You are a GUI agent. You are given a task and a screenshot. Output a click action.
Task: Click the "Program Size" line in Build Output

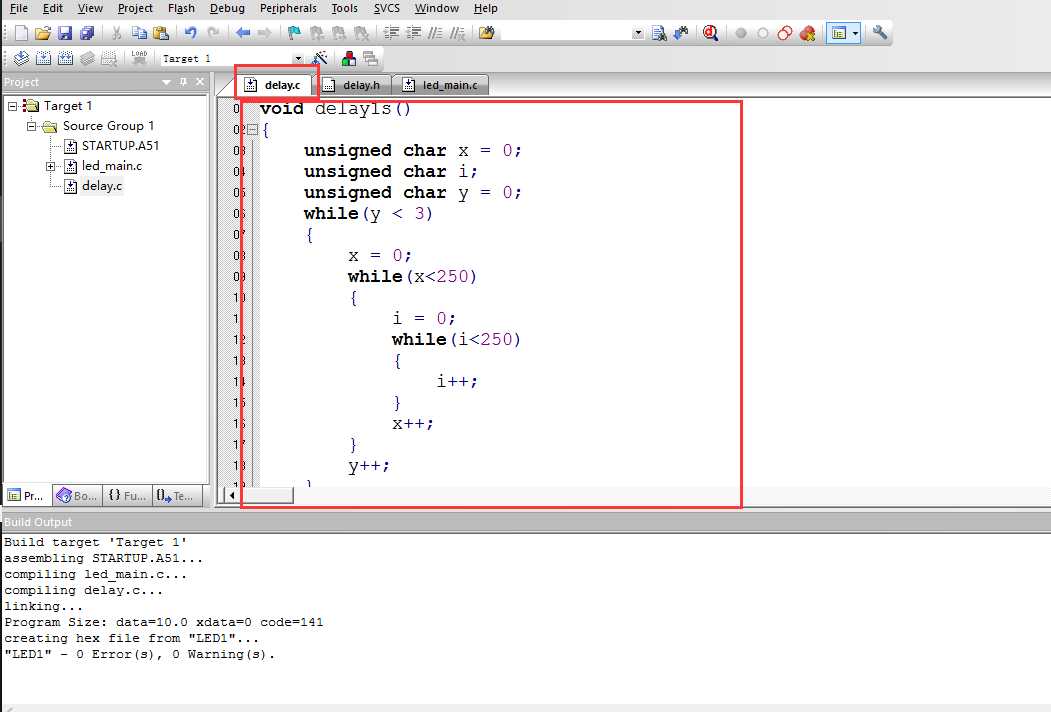(x=164, y=622)
